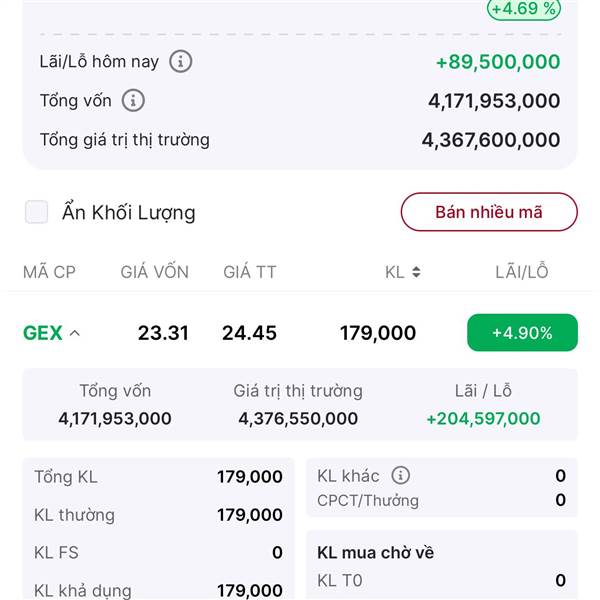
Task: Tap the +204,597,000 Lãi / Lỗ value
Action: click(x=483, y=419)
